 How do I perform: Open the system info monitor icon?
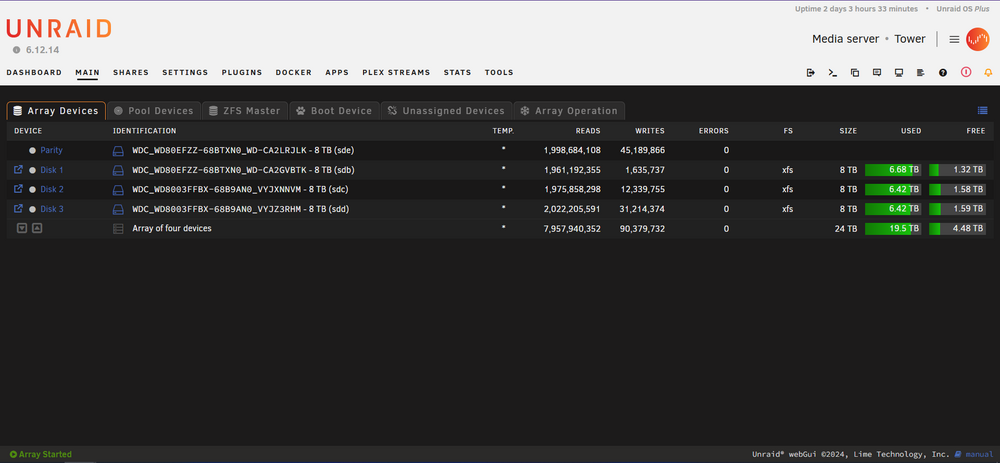(899, 73)
